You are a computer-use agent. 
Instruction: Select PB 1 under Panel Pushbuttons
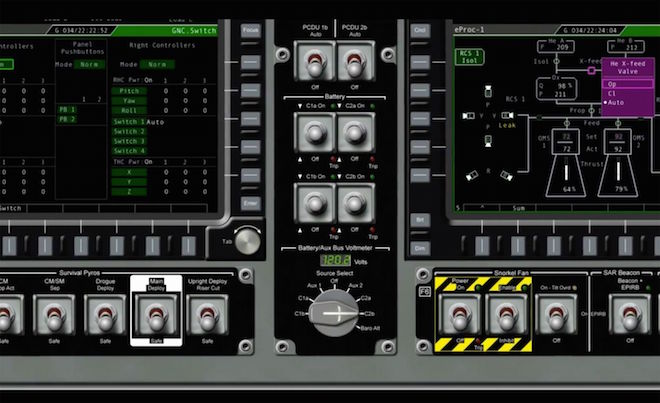pos(67,109)
